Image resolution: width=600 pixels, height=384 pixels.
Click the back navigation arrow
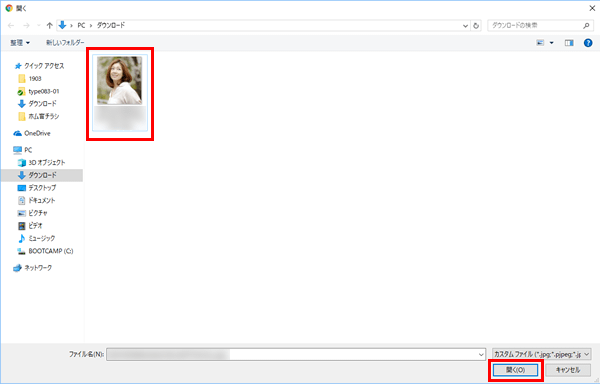click(x=11, y=26)
